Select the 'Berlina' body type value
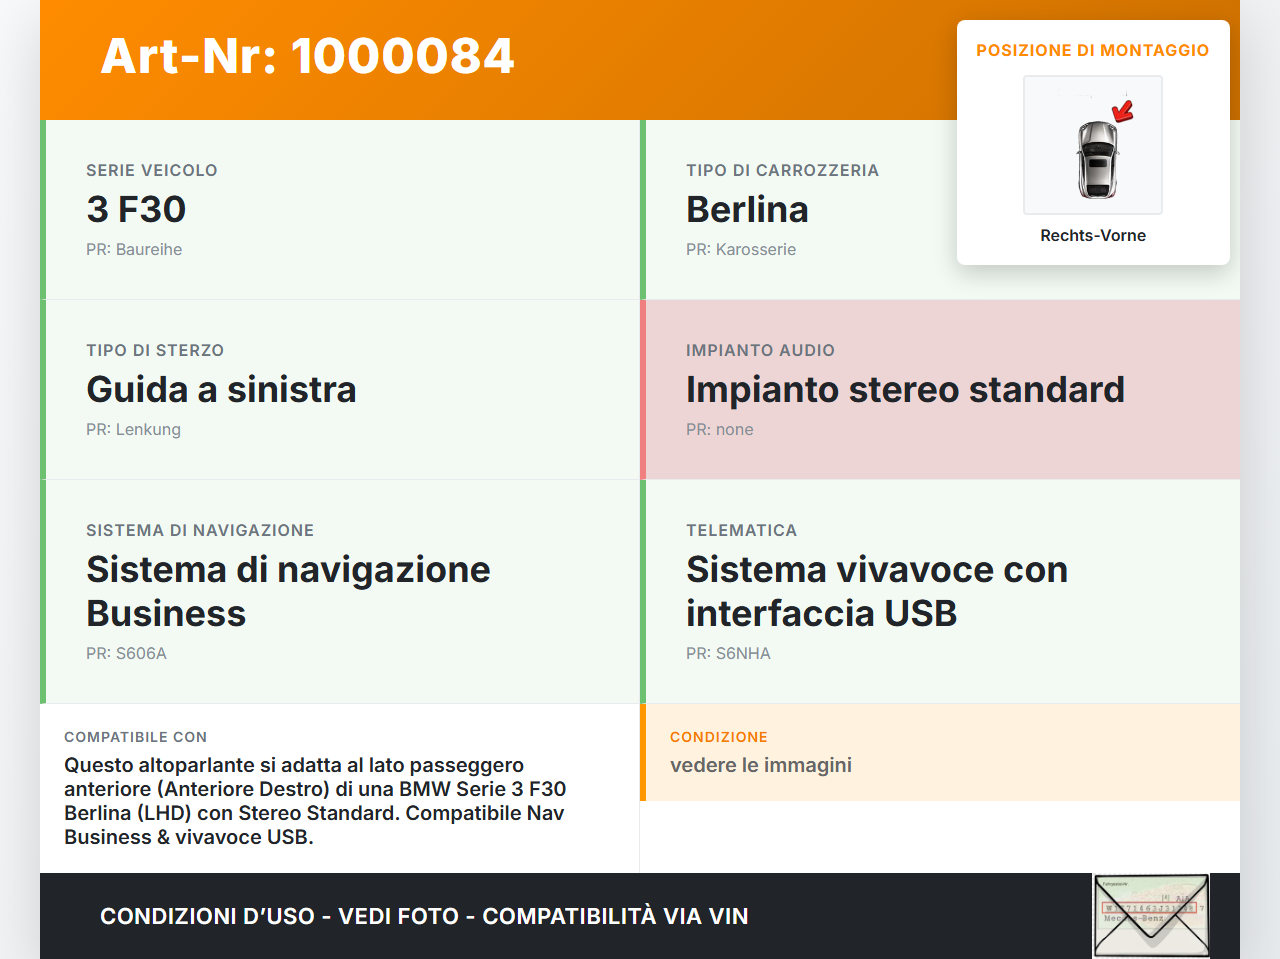The height and width of the screenshot is (959, 1280). tap(747, 209)
